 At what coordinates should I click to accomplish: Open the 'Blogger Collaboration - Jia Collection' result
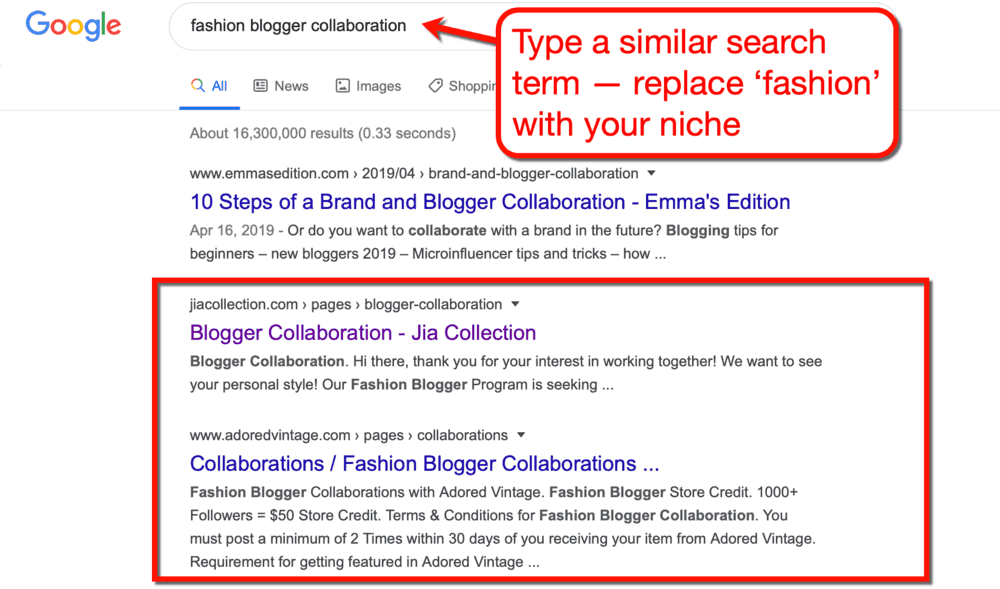[362, 332]
